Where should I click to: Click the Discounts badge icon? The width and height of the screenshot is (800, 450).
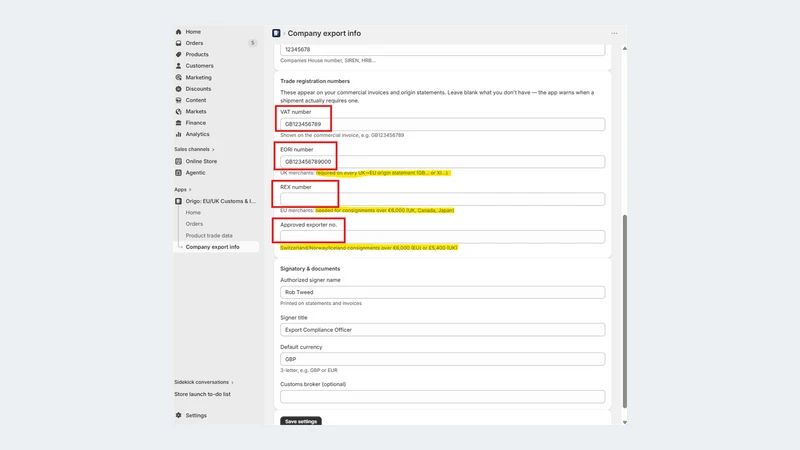tap(179, 89)
